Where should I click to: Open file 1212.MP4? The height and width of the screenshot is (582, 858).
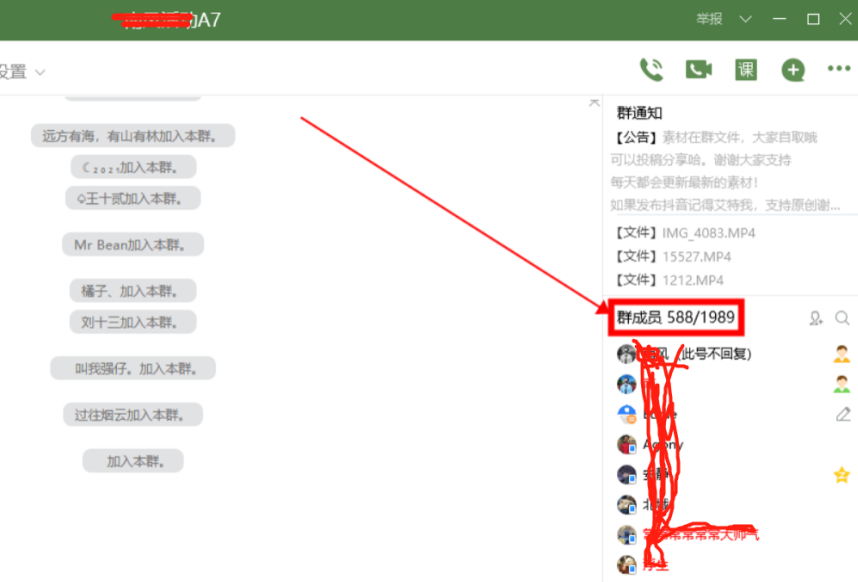669,280
